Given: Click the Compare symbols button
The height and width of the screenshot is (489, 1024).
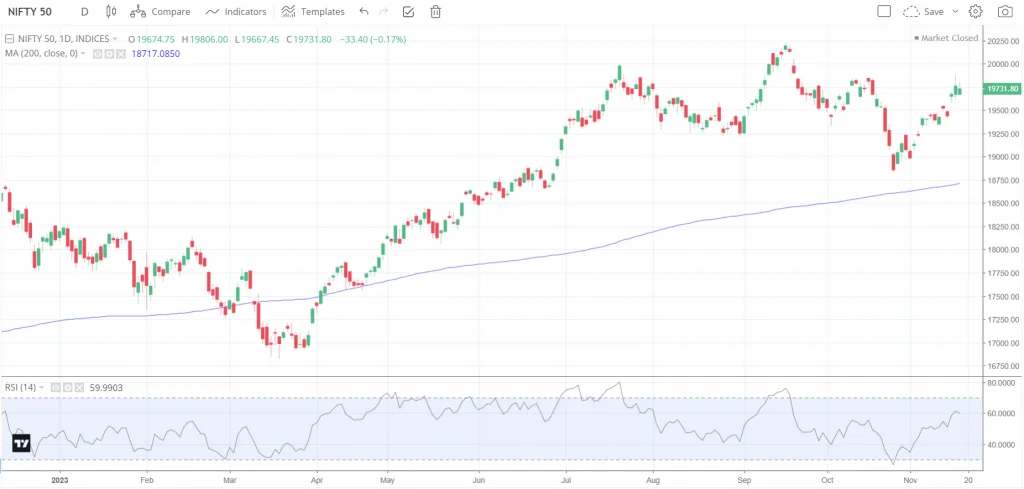Looking at the screenshot, I should 160,11.
